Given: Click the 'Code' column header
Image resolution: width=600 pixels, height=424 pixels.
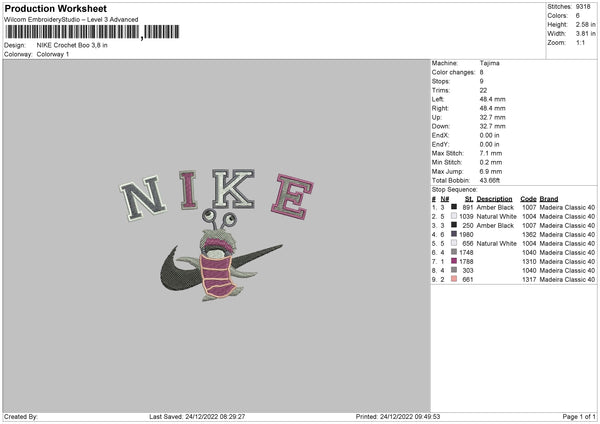Looking at the screenshot, I should [x=528, y=199].
